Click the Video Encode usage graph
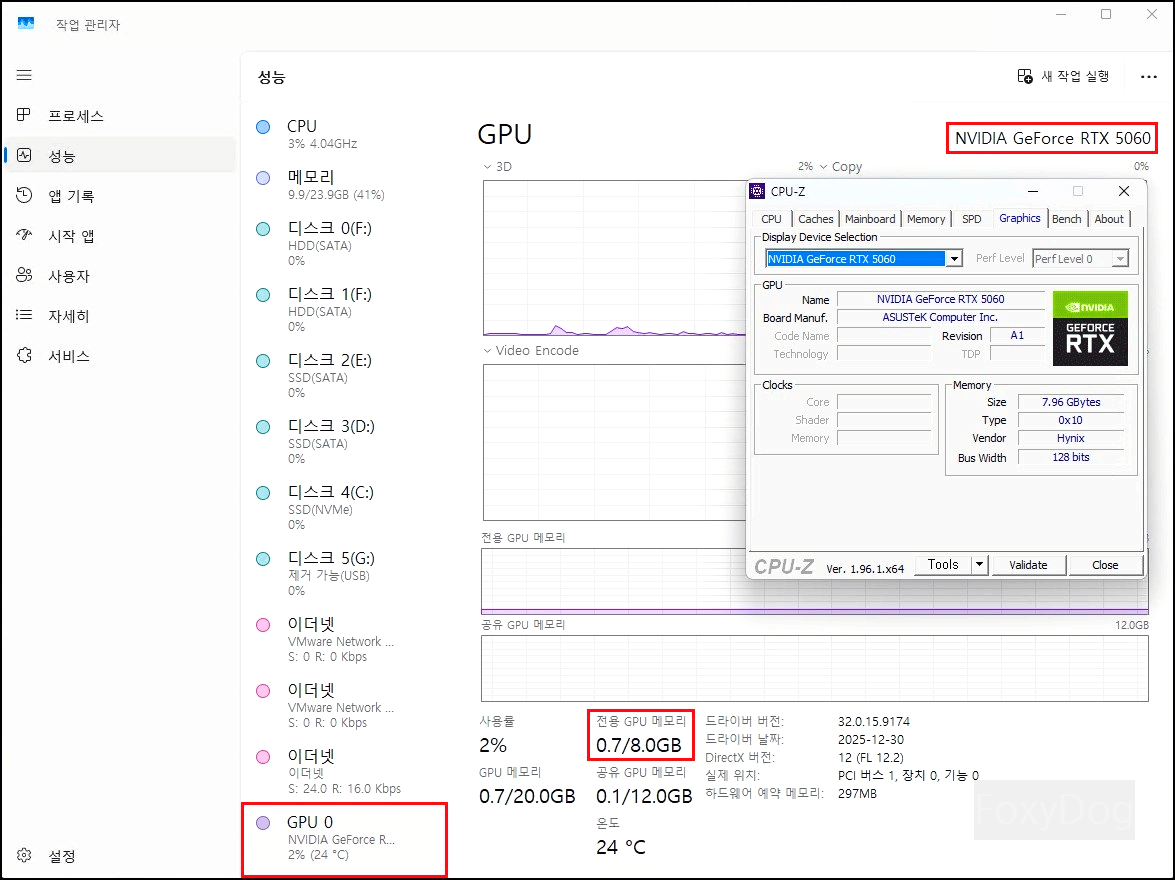 point(614,442)
